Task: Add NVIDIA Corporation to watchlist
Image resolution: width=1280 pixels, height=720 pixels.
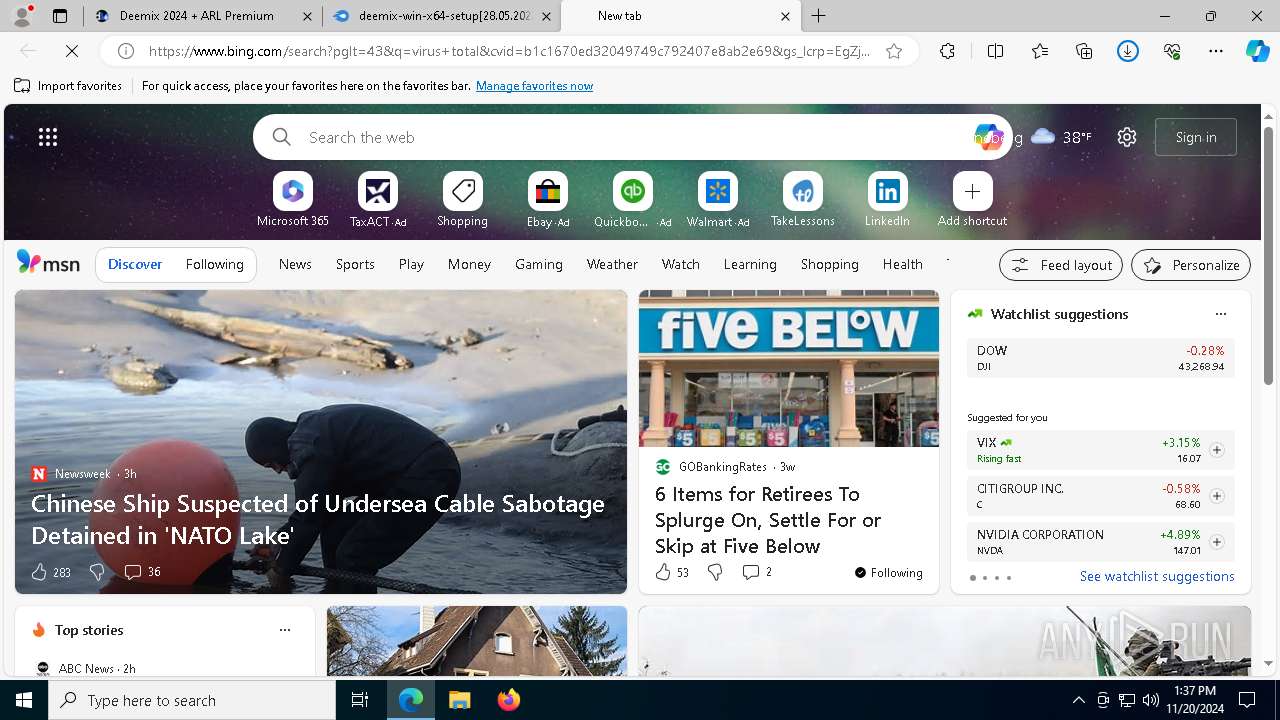Action: pyautogui.click(x=1216, y=542)
